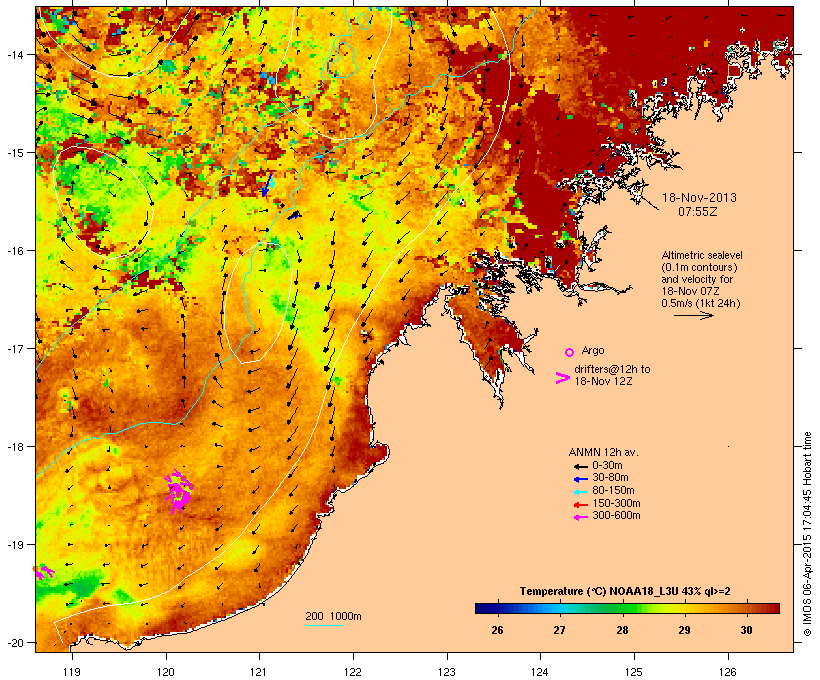Screen dimensions: 820x680
Task: Click the magenta drifter cluster near 120E 18.5S
Action: pyautogui.click(x=178, y=491)
